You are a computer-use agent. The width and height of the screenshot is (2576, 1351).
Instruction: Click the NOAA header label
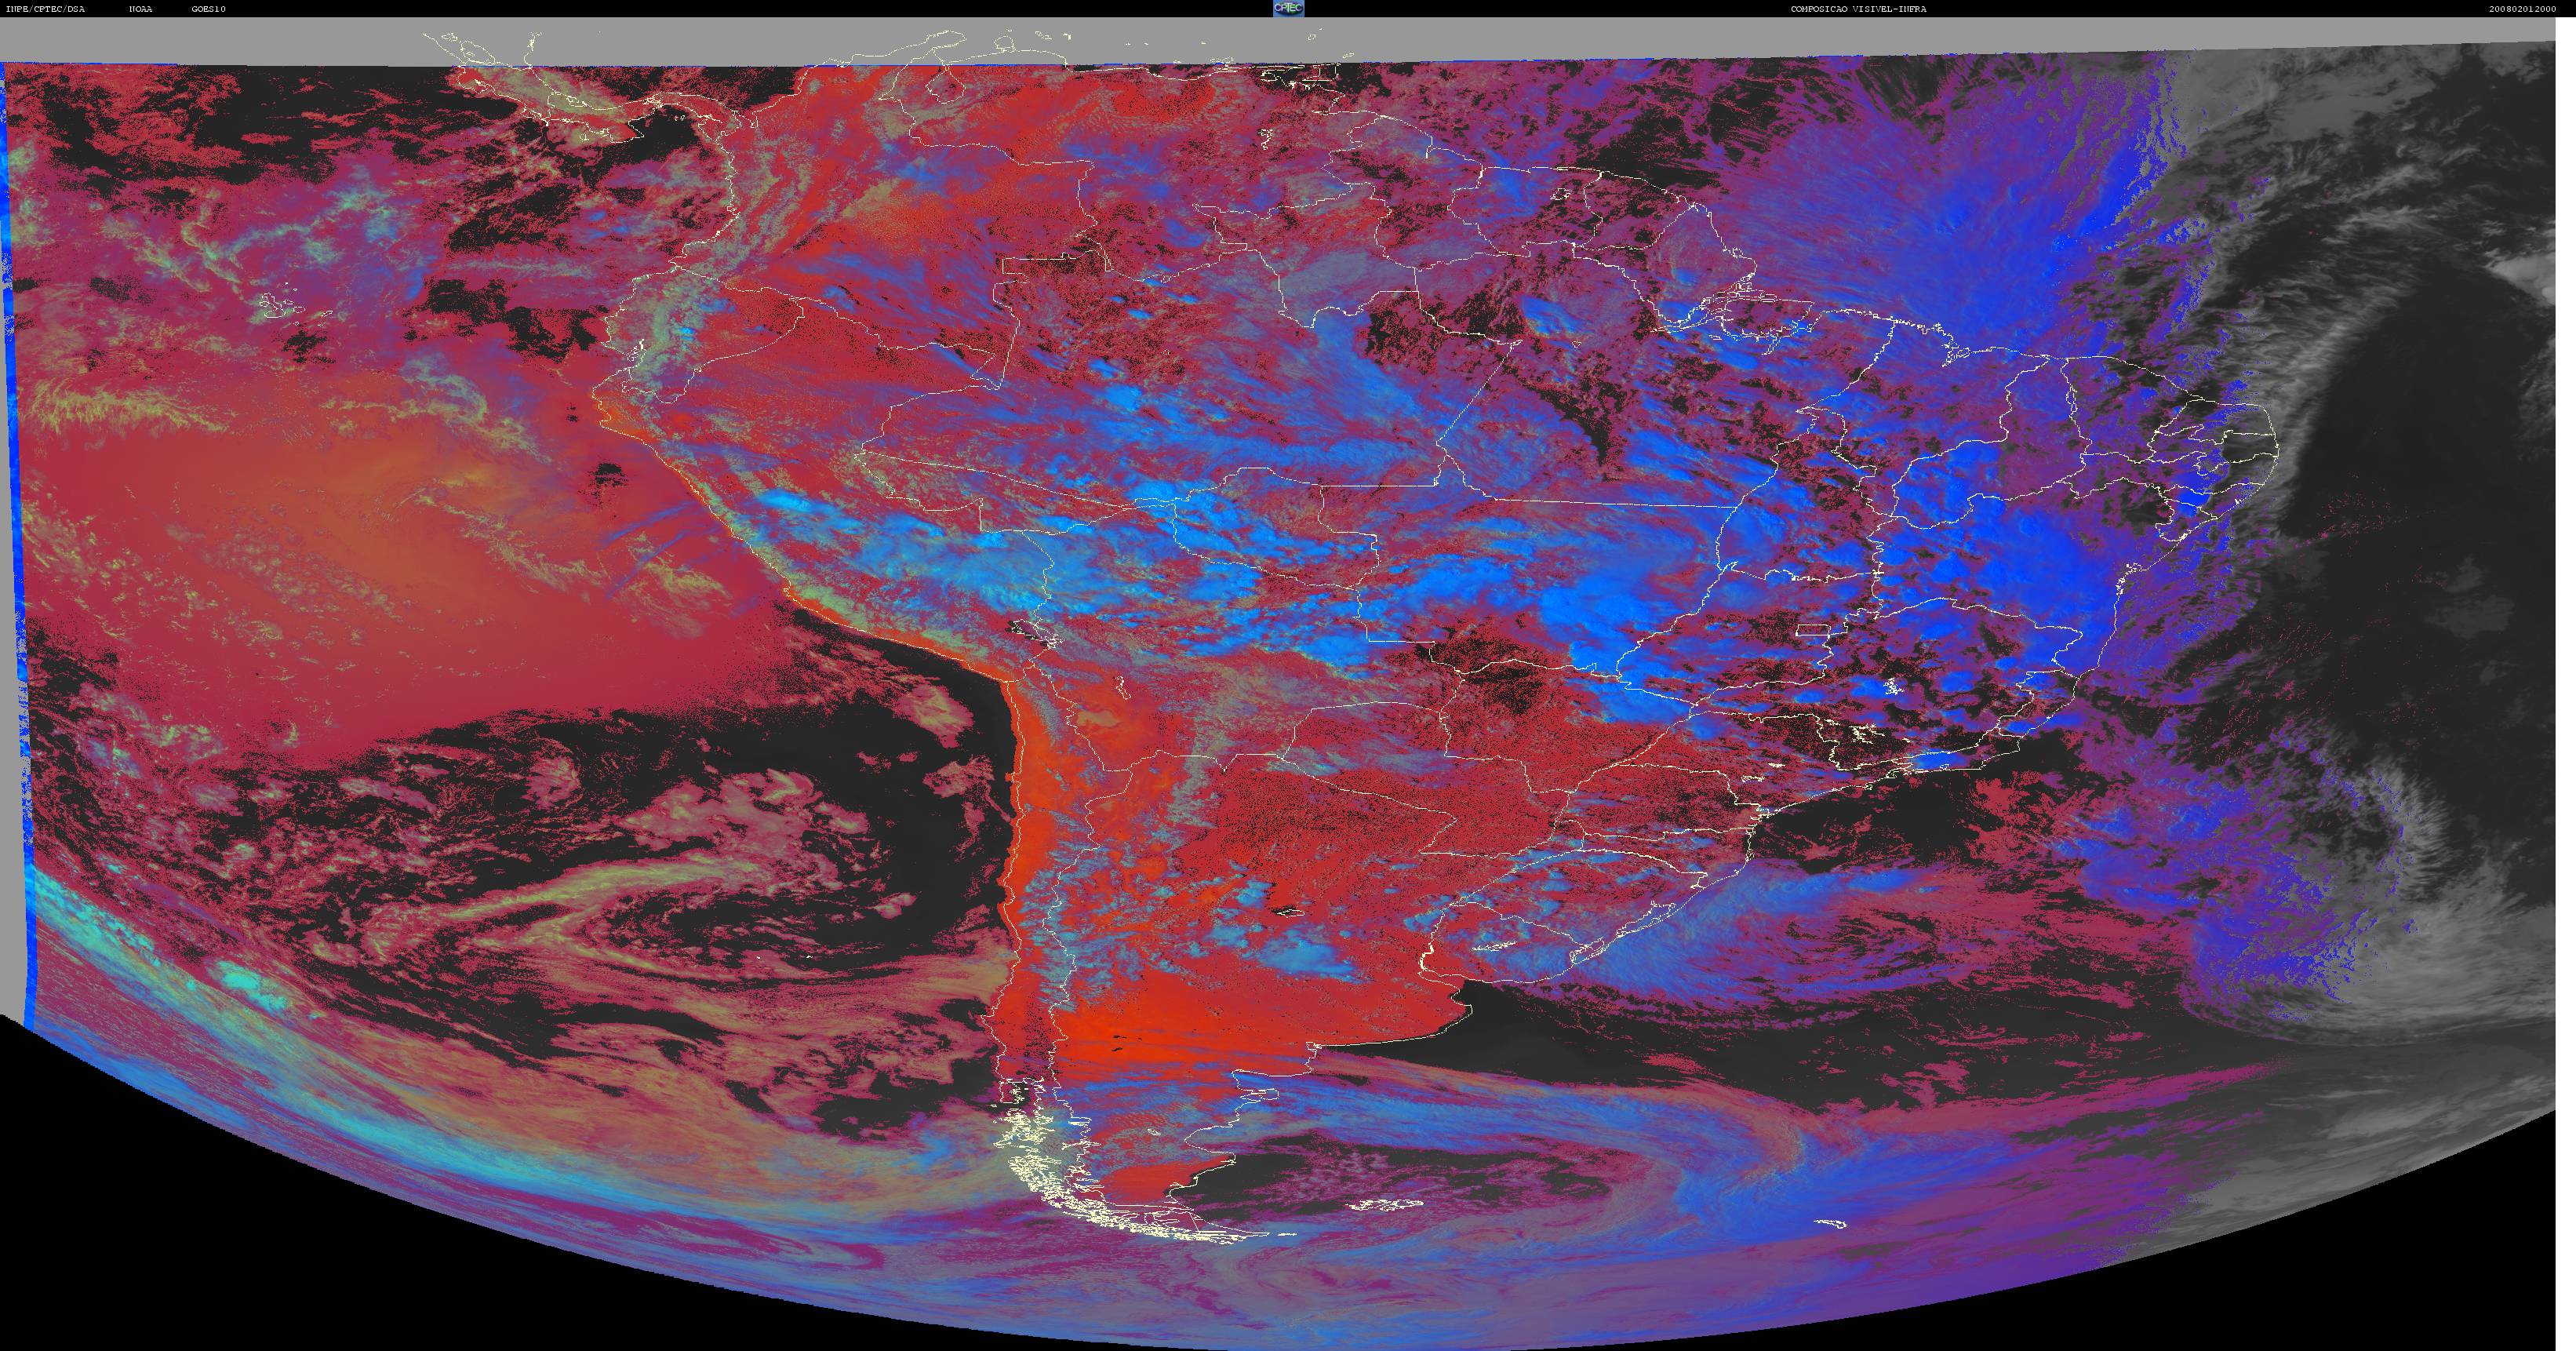(x=141, y=9)
